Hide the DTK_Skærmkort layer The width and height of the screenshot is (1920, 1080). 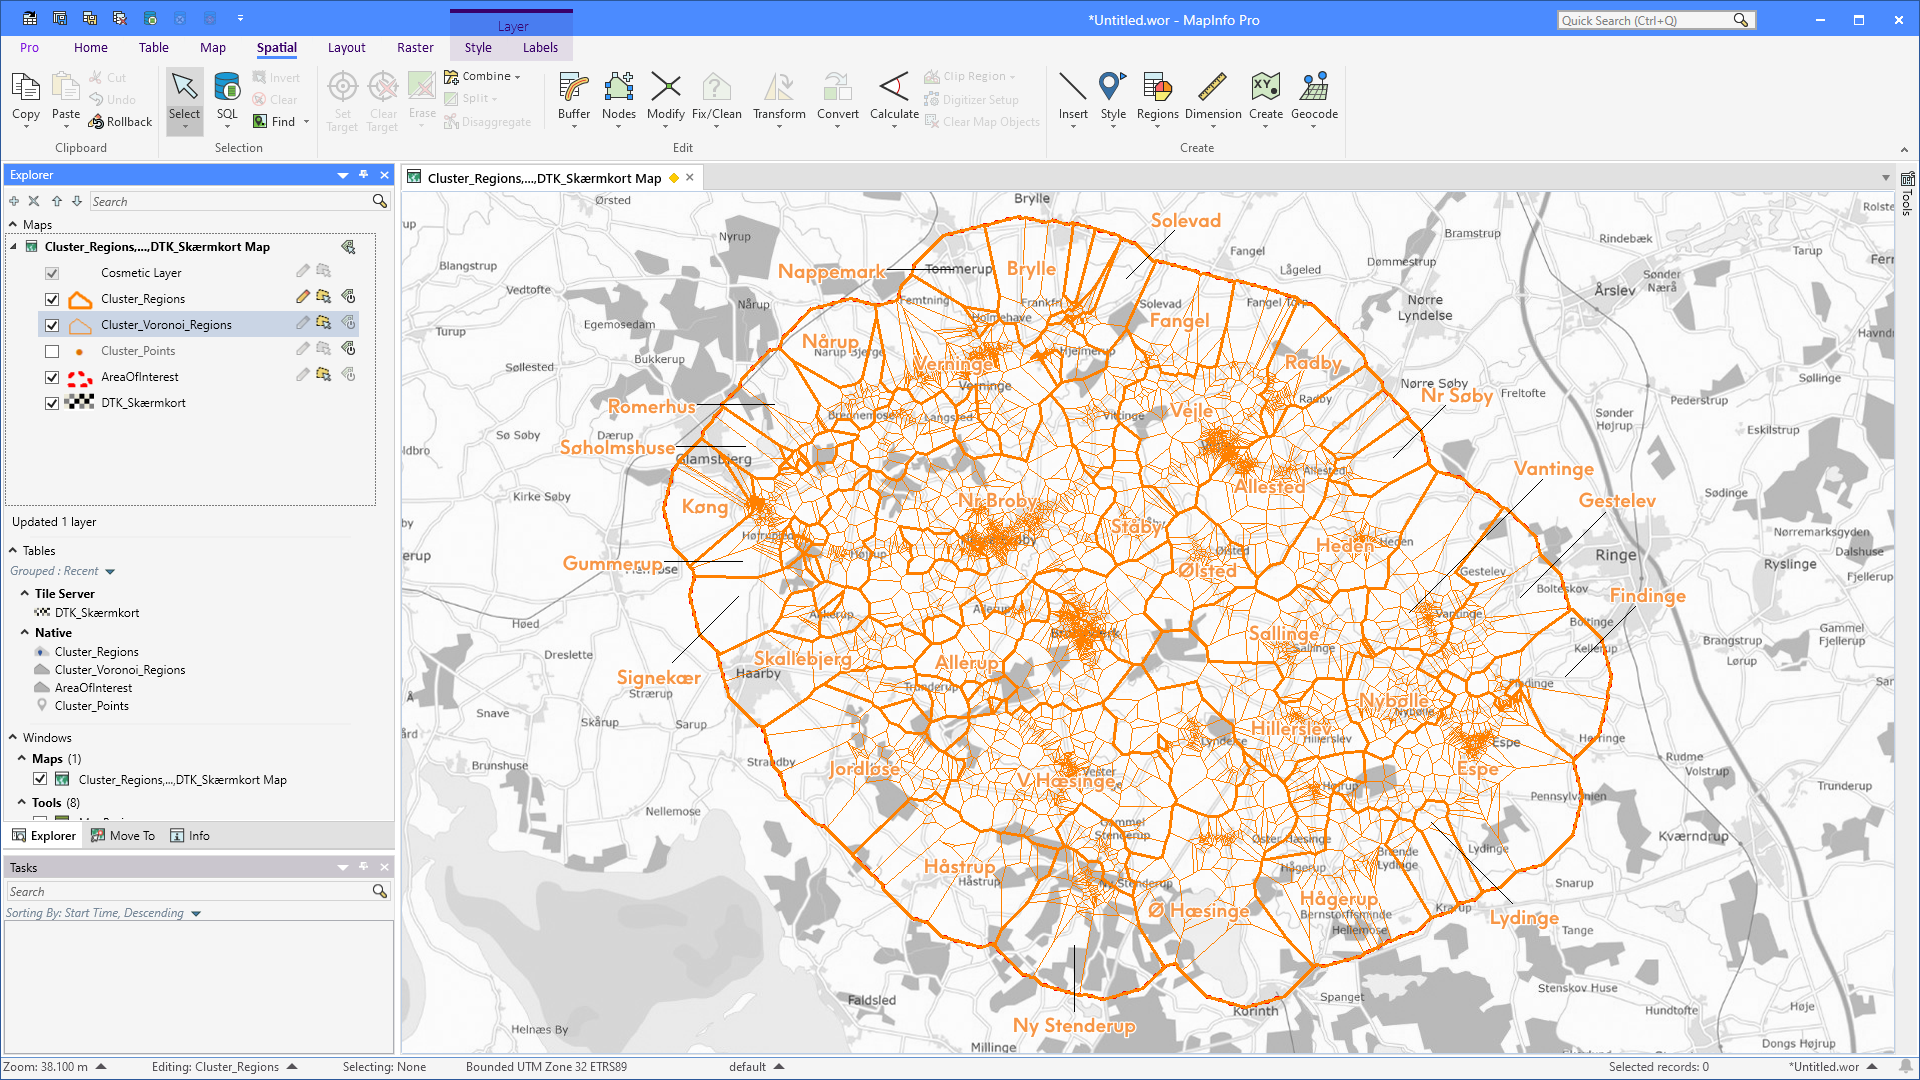click(x=51, y=403)
